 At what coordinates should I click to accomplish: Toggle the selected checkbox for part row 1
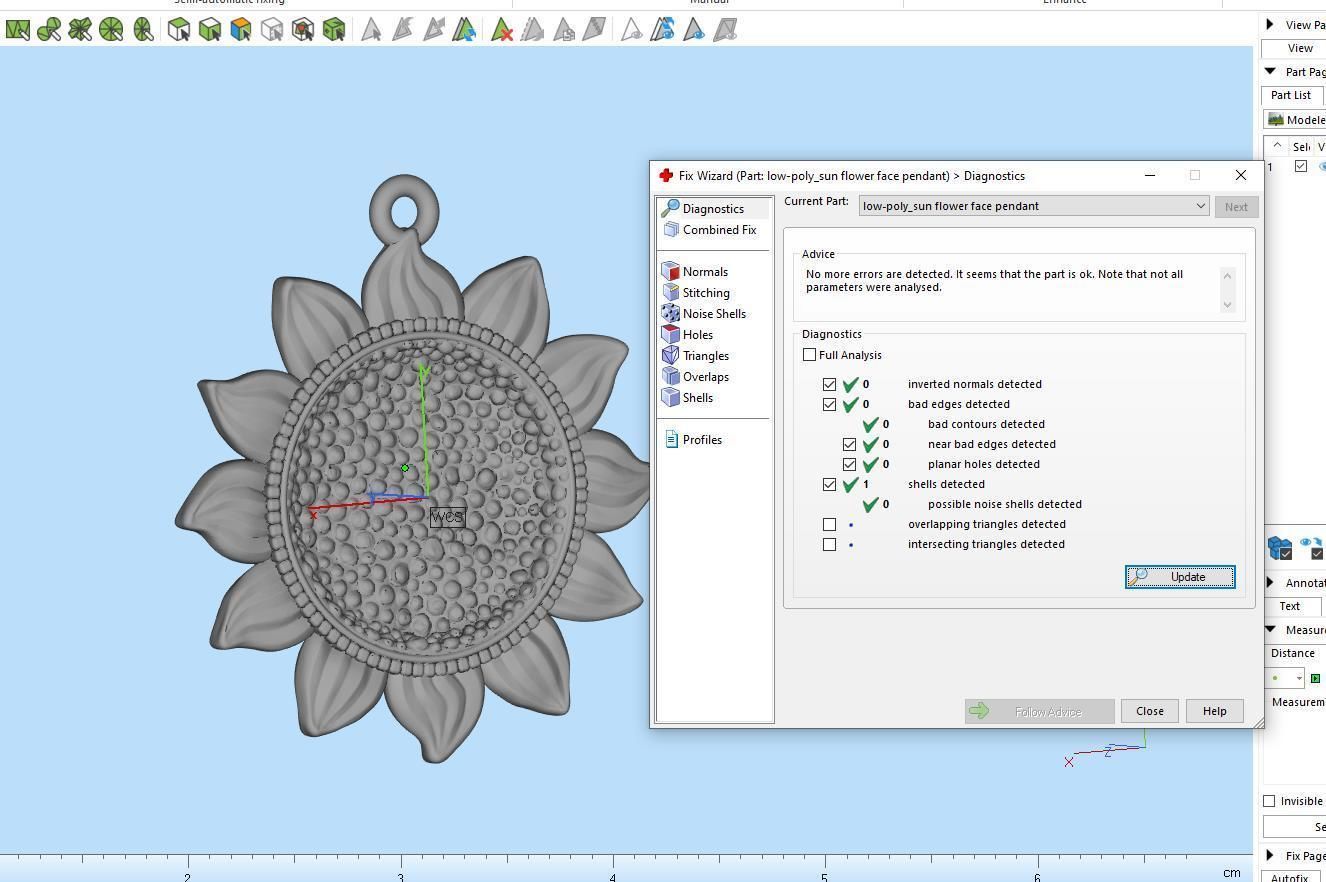pos(1301,166)
